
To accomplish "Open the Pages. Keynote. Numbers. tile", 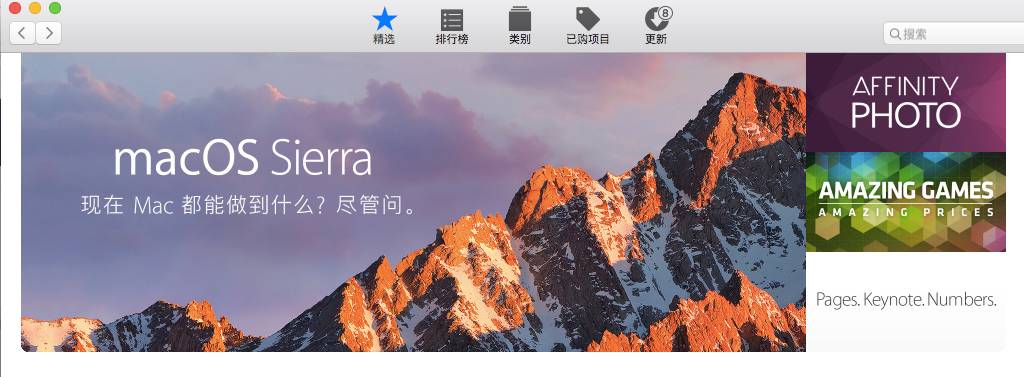I will [906, 302].
